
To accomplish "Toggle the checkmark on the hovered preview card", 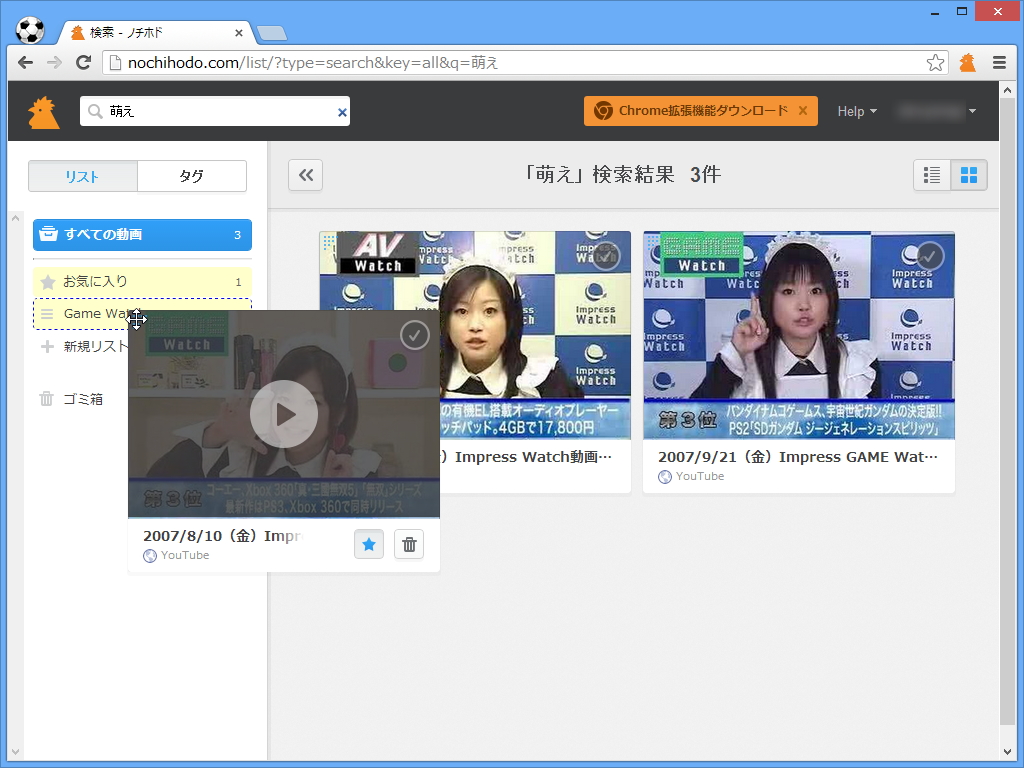I will pos(414,335).
